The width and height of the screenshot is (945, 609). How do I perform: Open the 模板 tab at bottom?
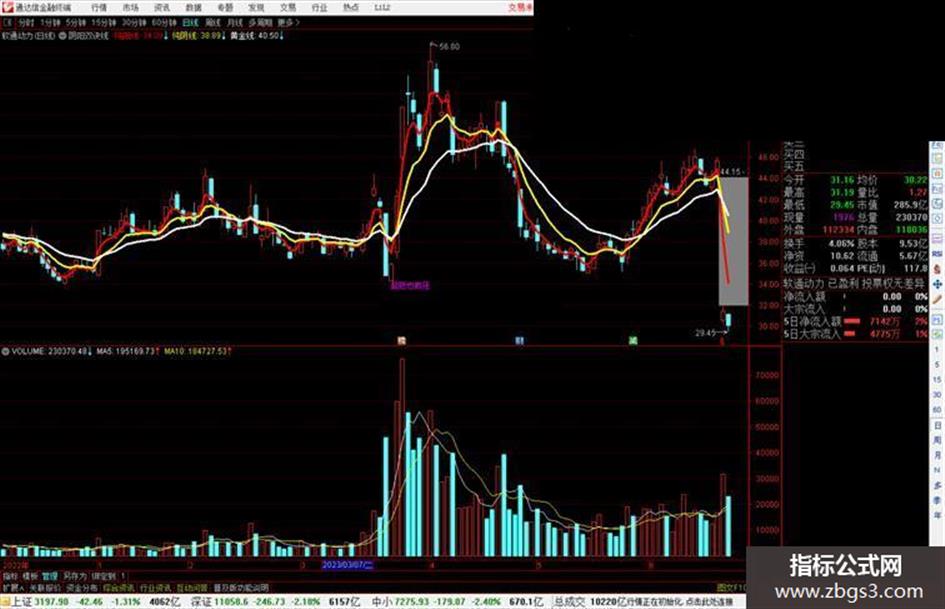(30, 576)
